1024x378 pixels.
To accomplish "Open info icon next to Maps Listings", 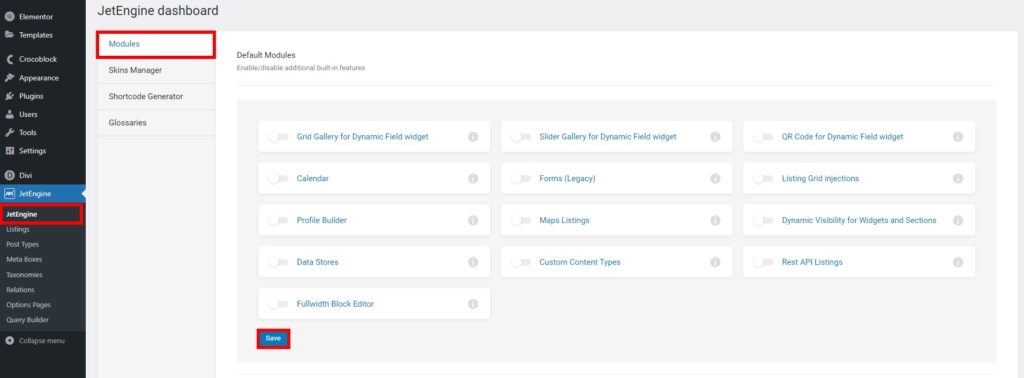I will click(715, 220).
